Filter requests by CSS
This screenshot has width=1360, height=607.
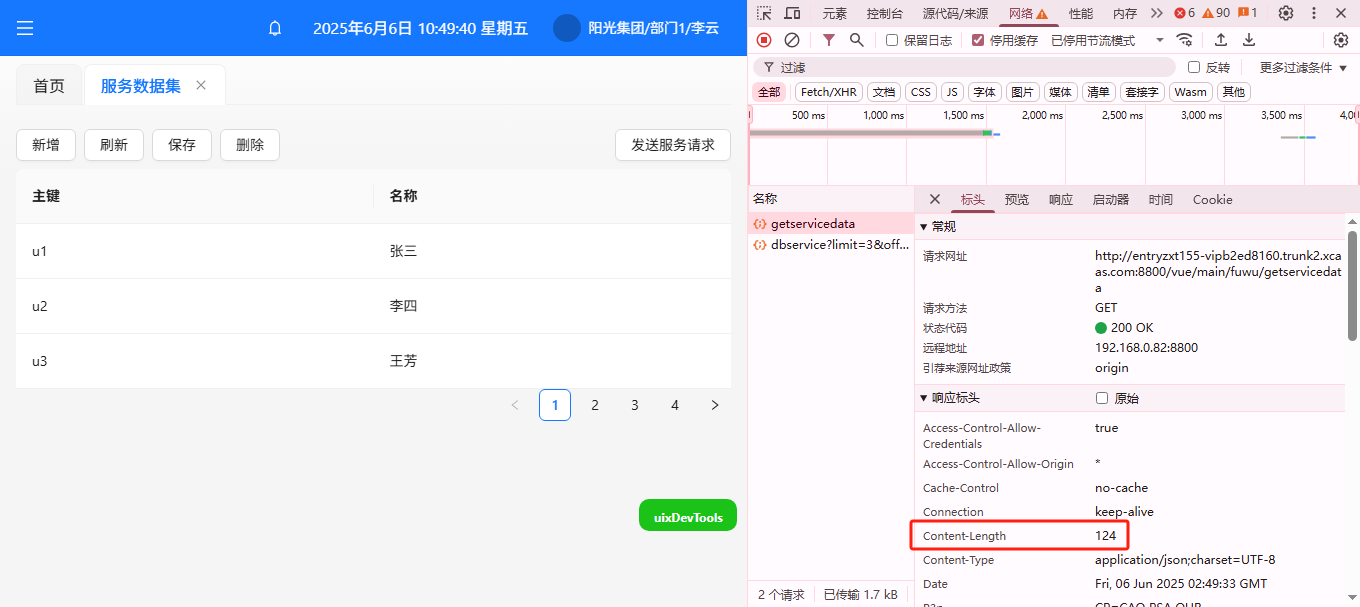921,92
